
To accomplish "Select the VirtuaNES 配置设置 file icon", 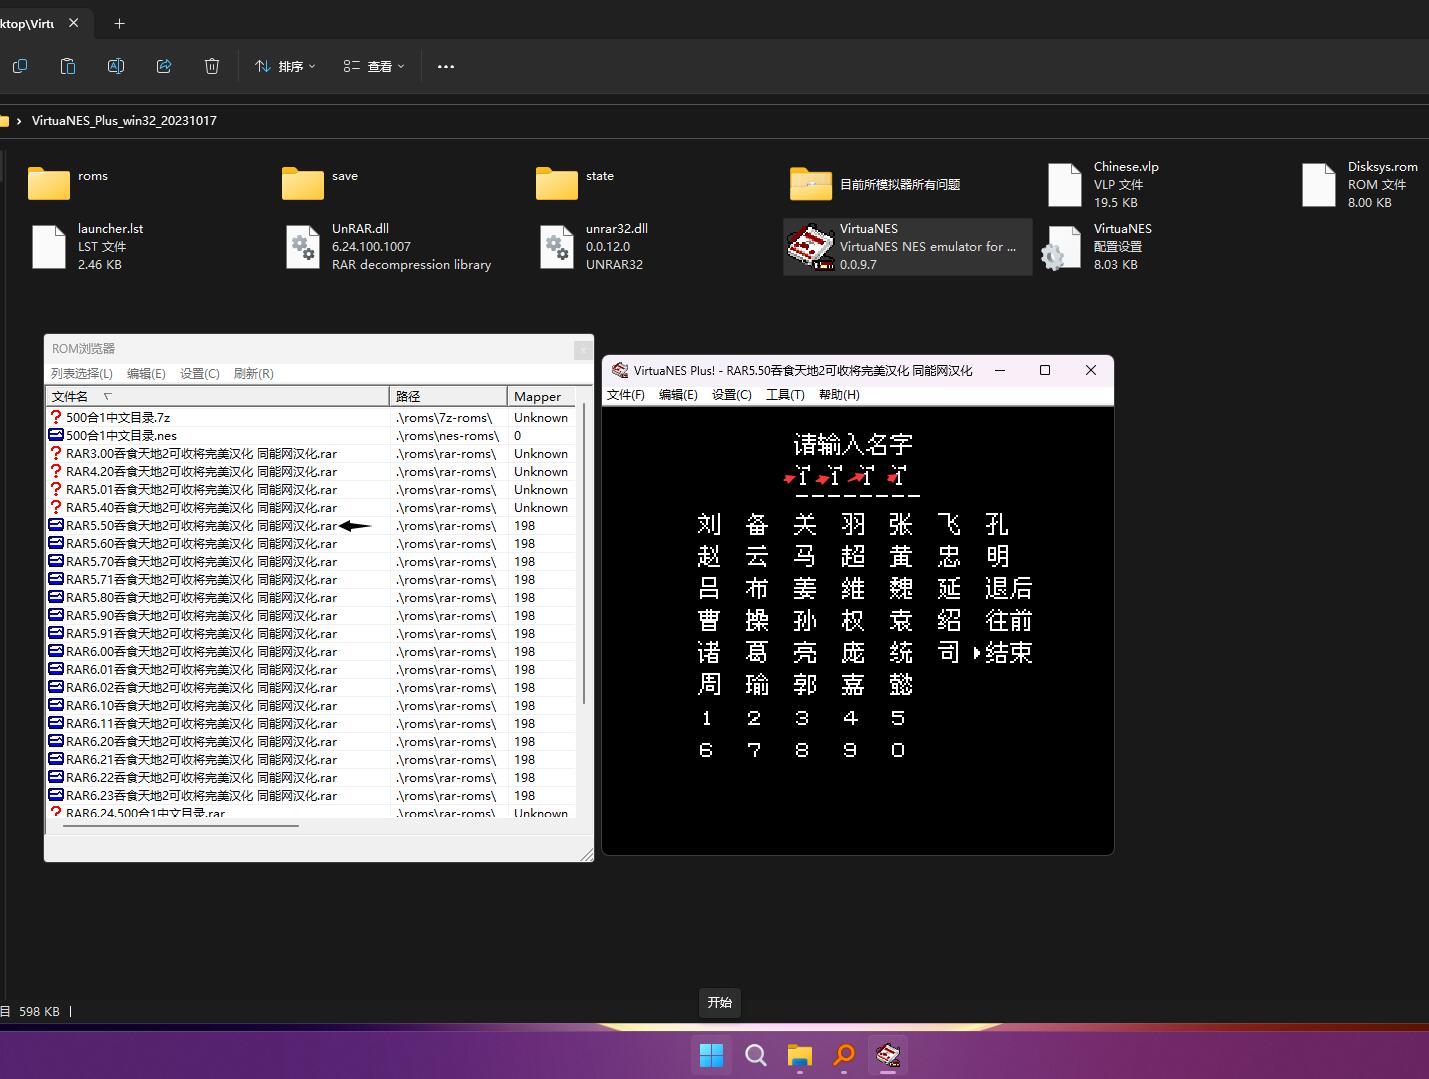I will (x=1062, y=247).
